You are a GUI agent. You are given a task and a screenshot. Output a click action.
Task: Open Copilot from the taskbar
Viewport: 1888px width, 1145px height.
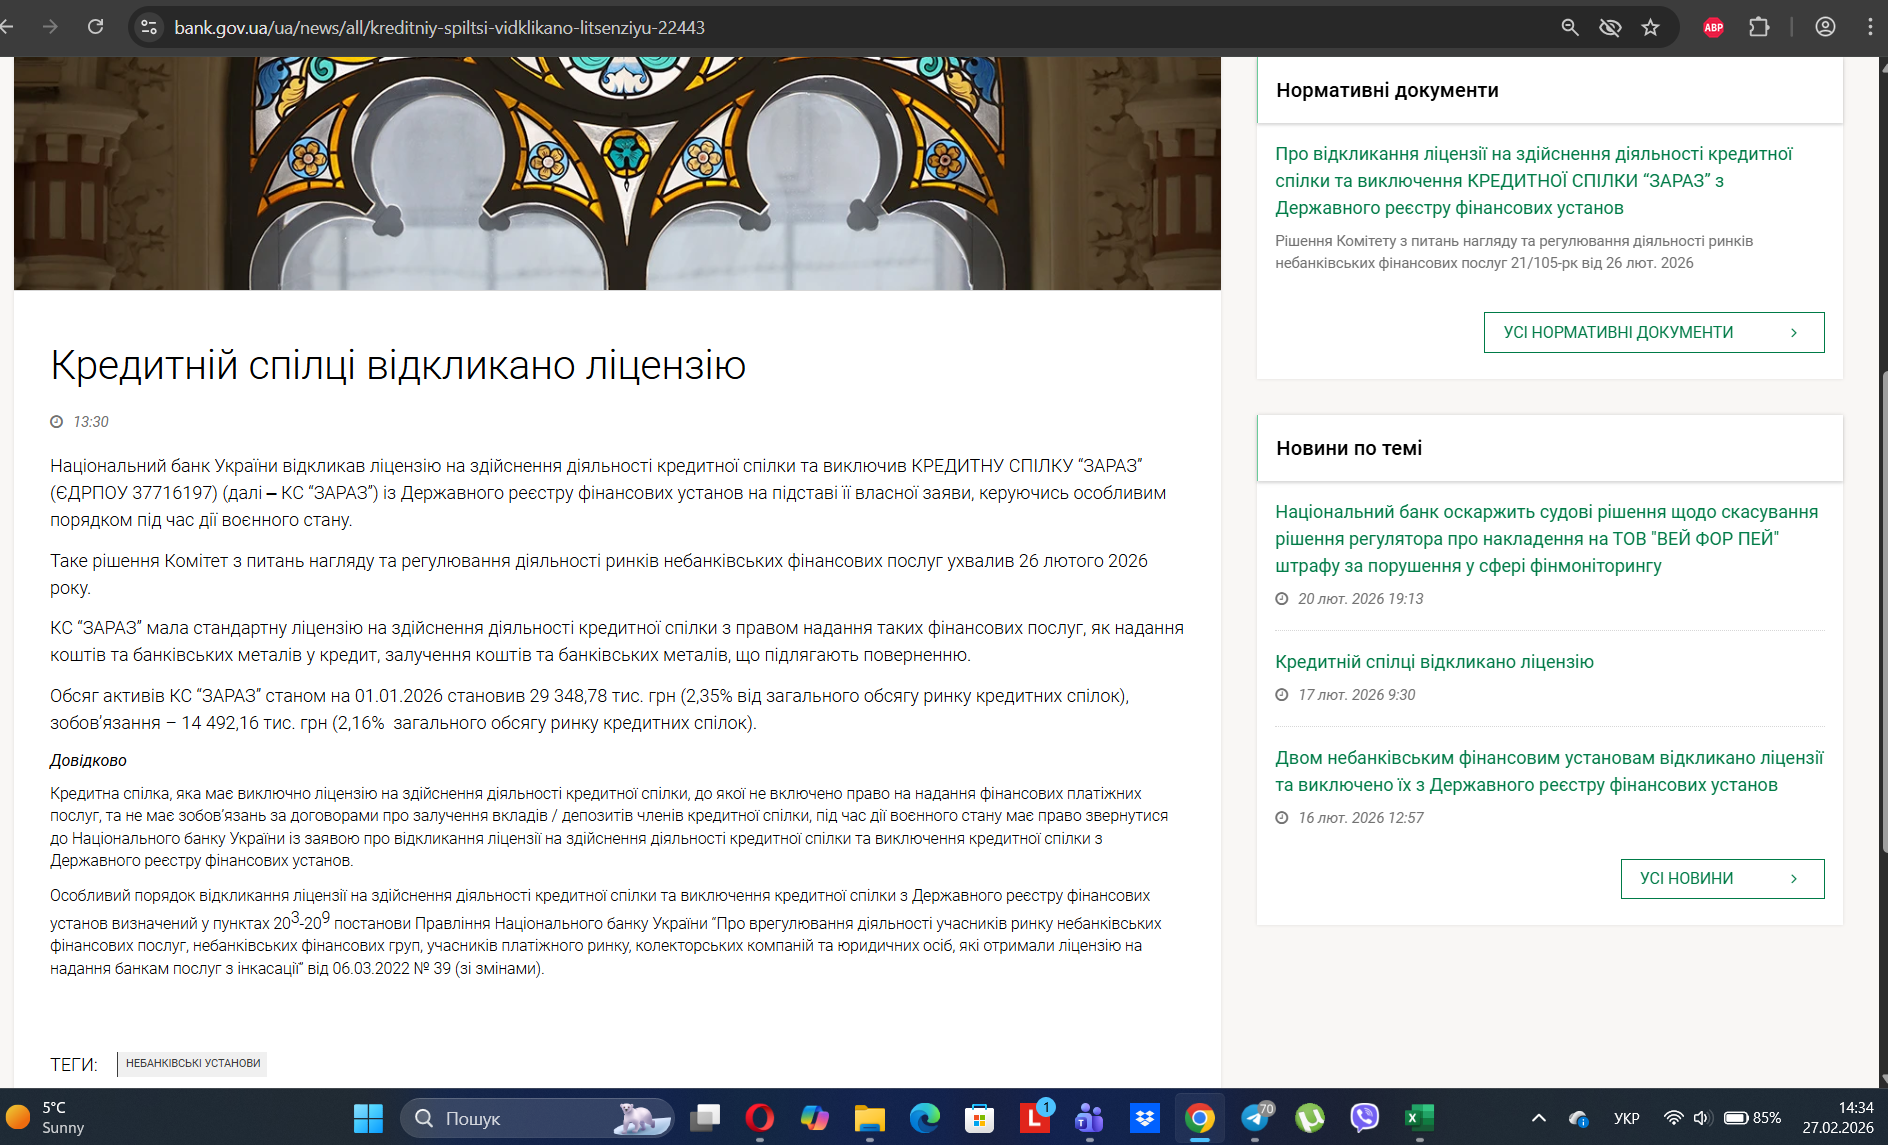[815, 1118]
